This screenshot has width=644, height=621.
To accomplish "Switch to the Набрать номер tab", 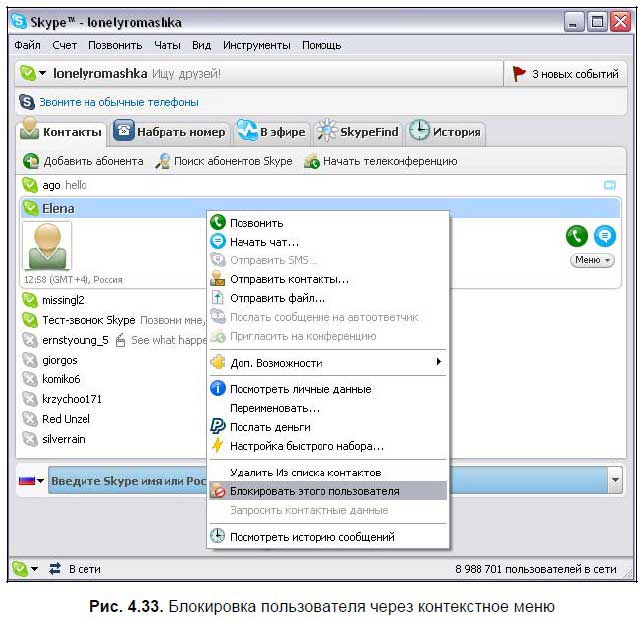I will pos(170,131).
